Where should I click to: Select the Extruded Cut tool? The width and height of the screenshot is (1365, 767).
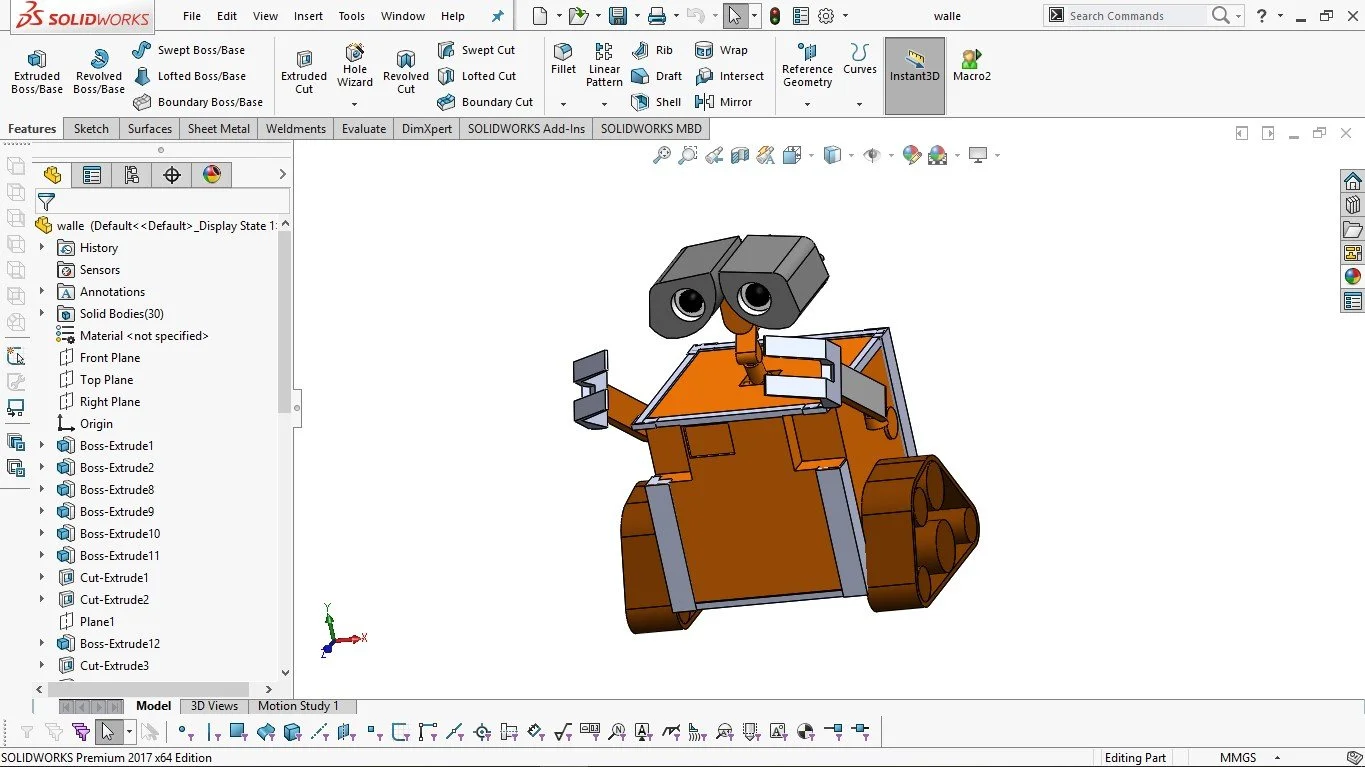304,71
